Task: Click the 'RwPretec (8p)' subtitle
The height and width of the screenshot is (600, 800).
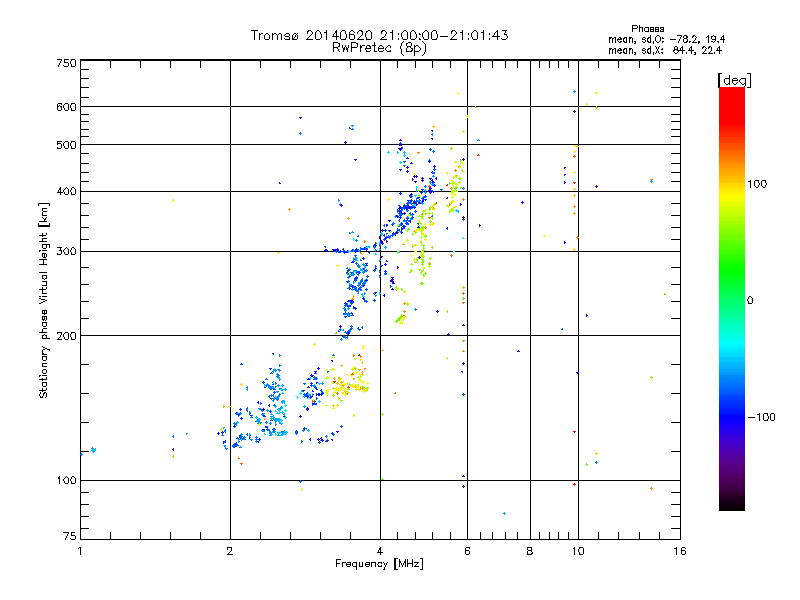Action: (379, 48)
